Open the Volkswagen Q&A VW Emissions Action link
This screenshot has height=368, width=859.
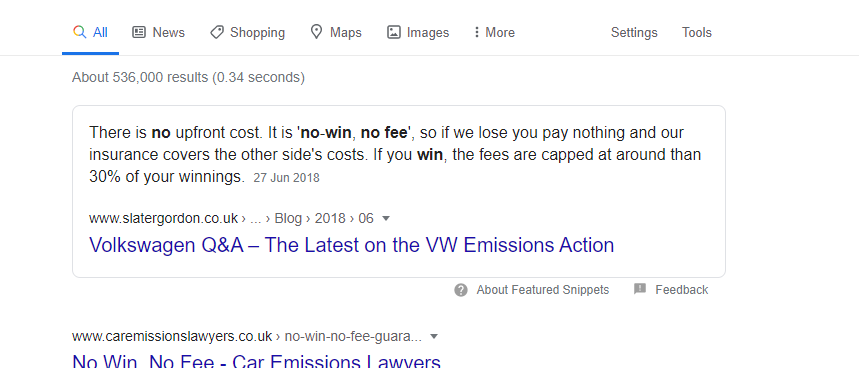coord(351,245)
